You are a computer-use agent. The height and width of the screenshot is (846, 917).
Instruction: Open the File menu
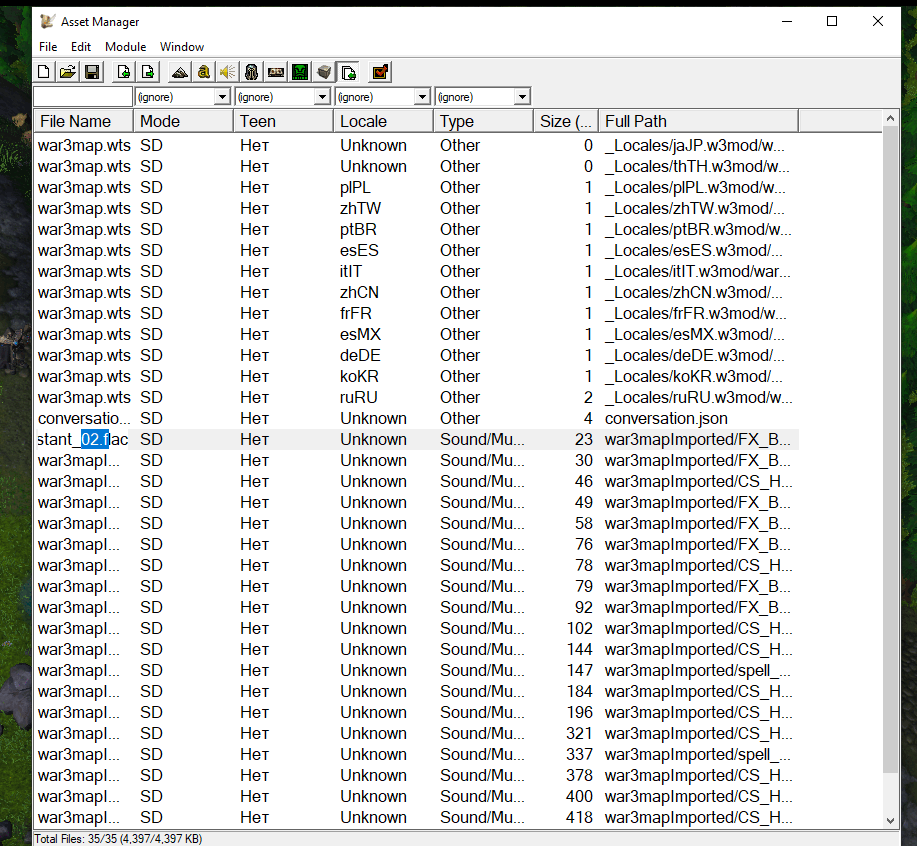coord(48,47)
